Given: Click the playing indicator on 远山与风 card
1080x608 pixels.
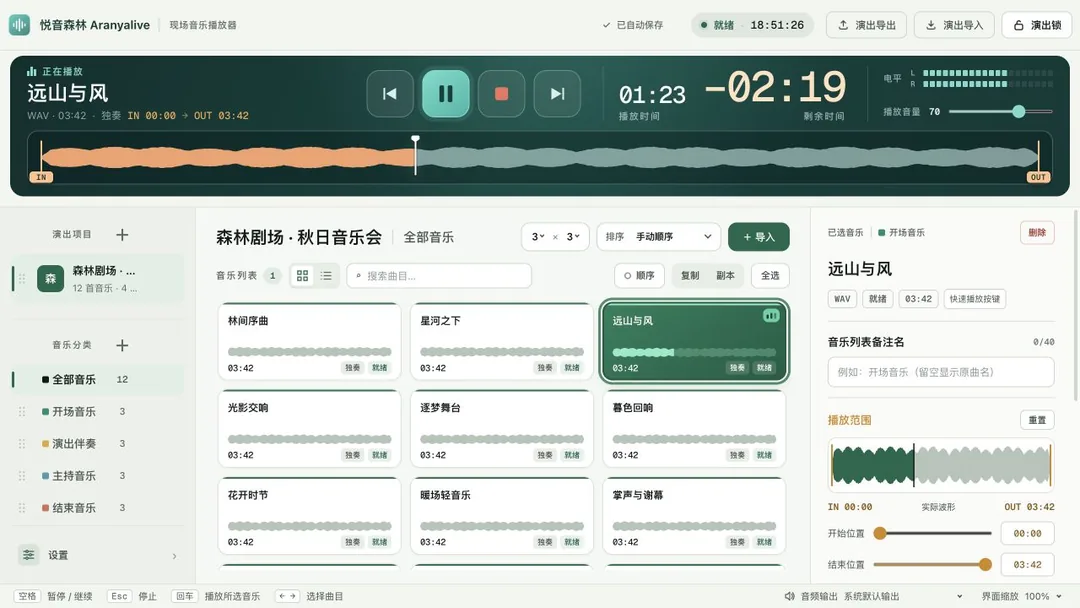Looking at the screenshot, I should pos(771,315).
